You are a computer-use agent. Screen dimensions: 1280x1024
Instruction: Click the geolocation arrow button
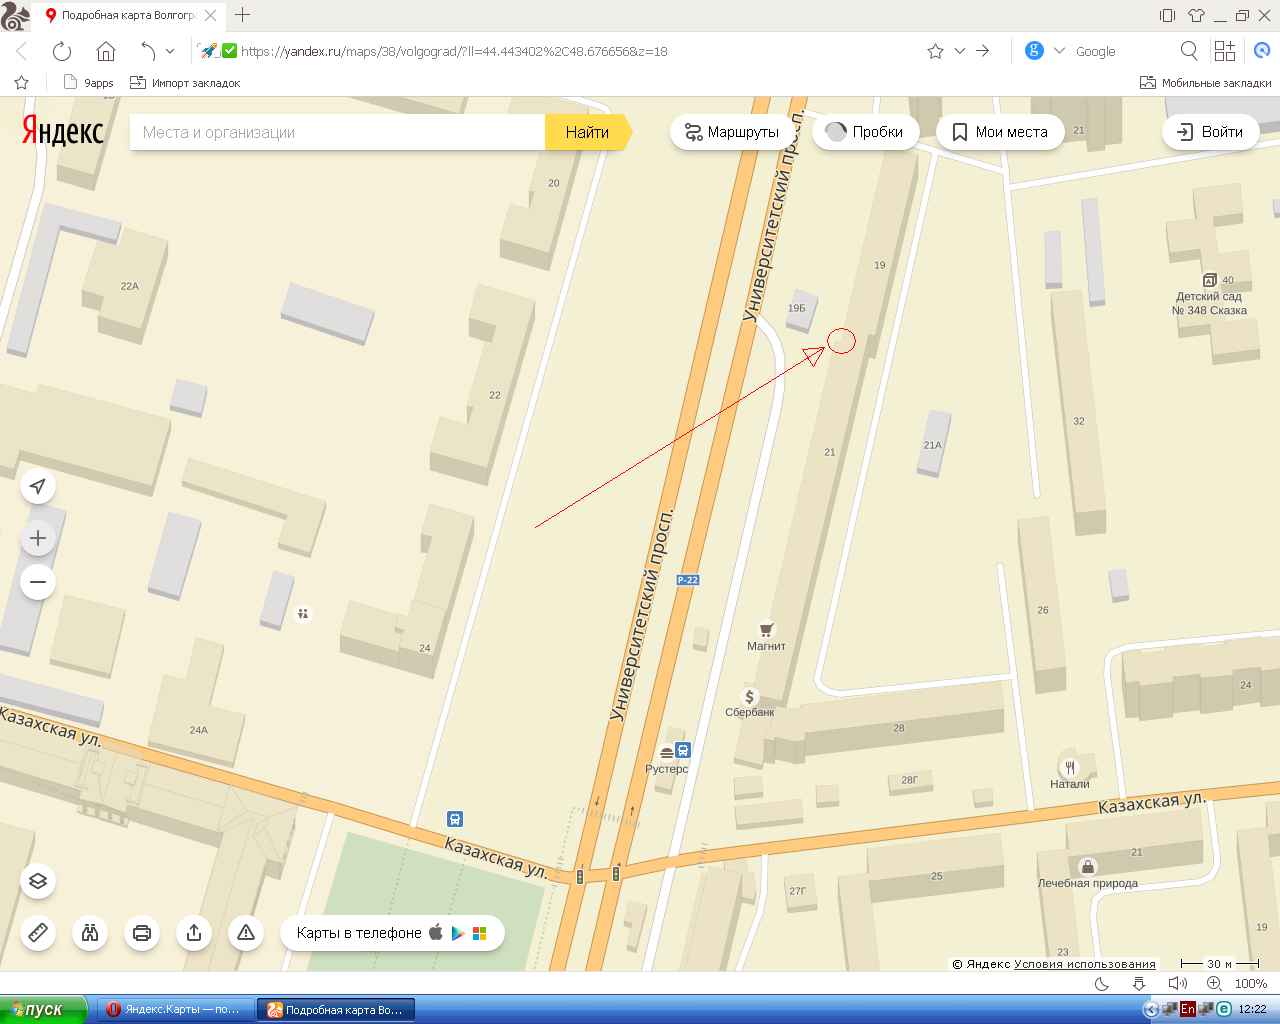pos(38,487)
